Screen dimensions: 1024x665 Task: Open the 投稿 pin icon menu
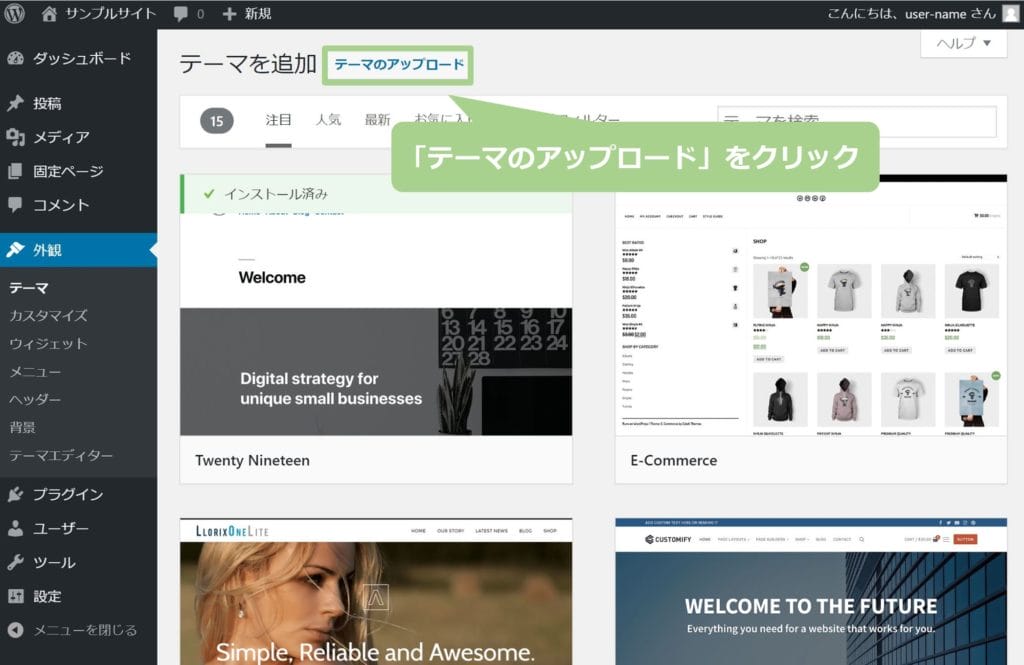point(15,103)
